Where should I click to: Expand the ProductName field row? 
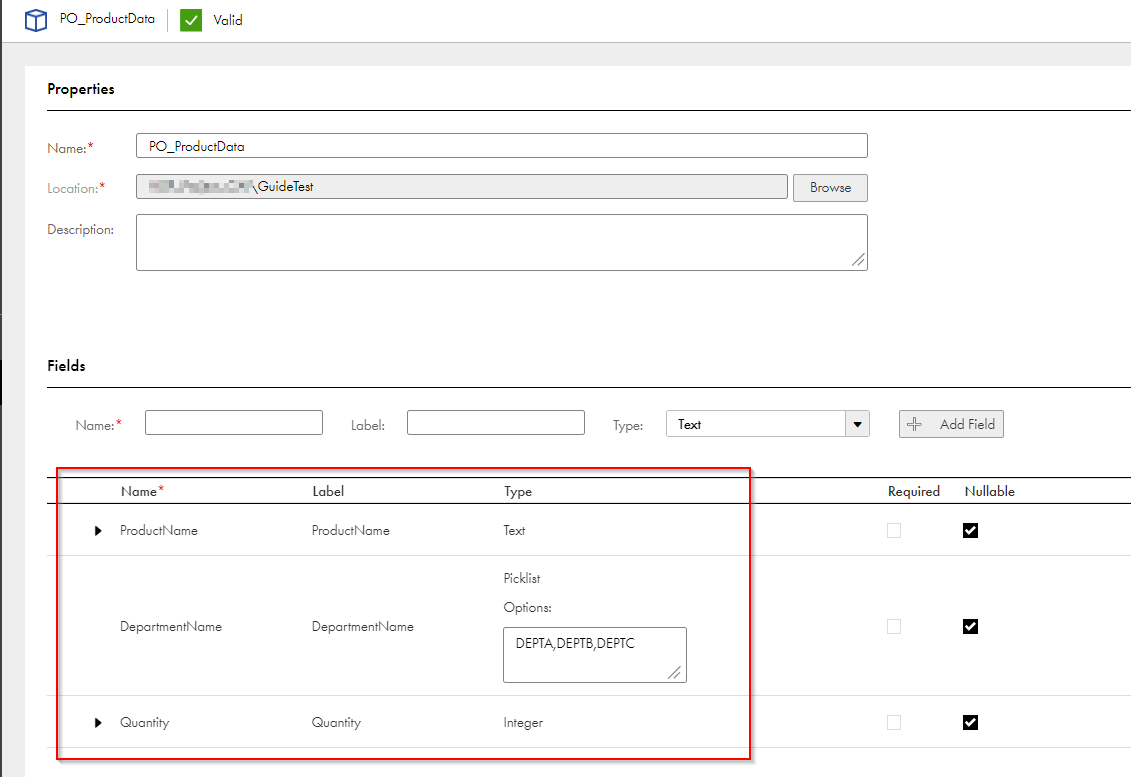pos(98,531)
